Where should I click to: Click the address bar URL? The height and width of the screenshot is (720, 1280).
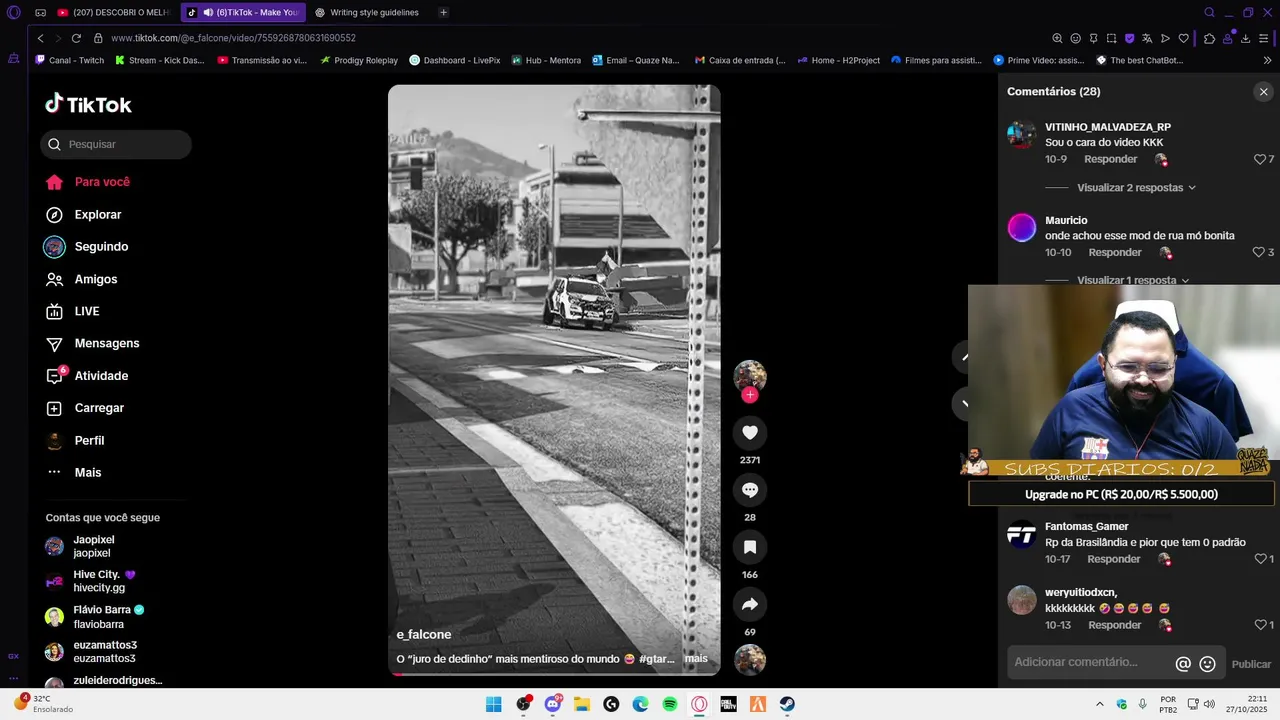tap(234, 38)
